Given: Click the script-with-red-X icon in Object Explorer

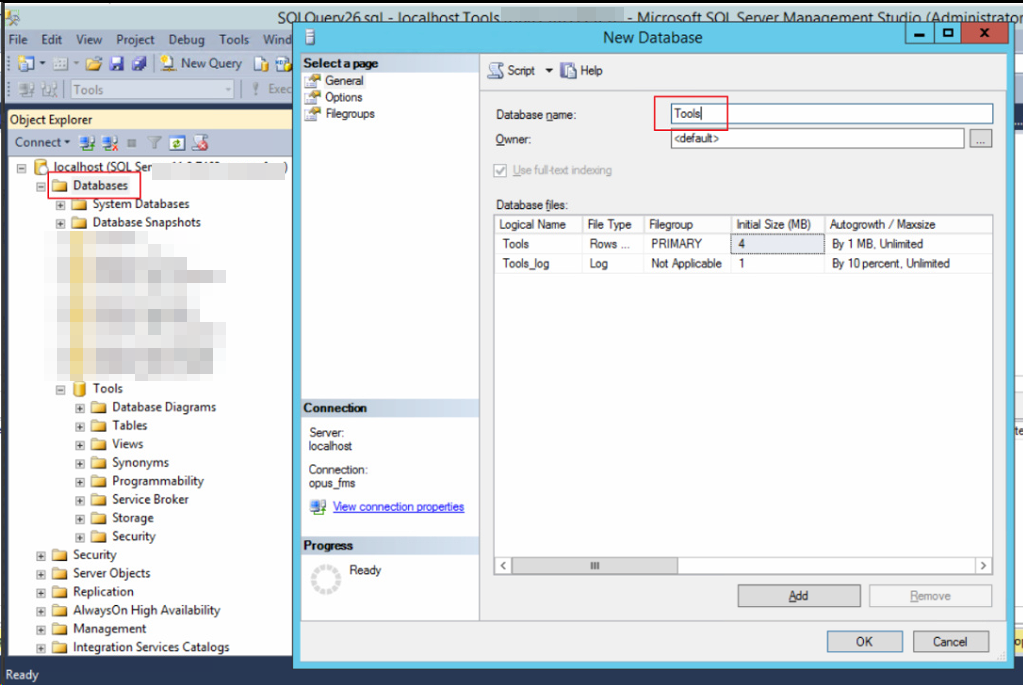Looking at the screenshot, I should (x=200, y=142).
